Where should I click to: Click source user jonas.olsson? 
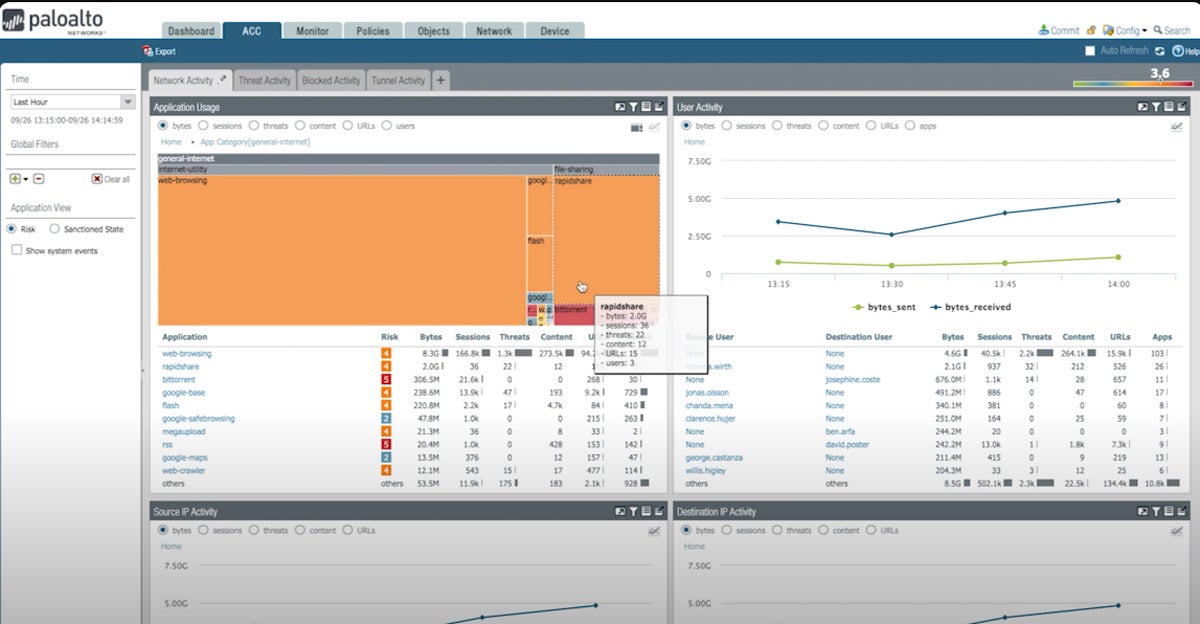[x=707, y=393]
